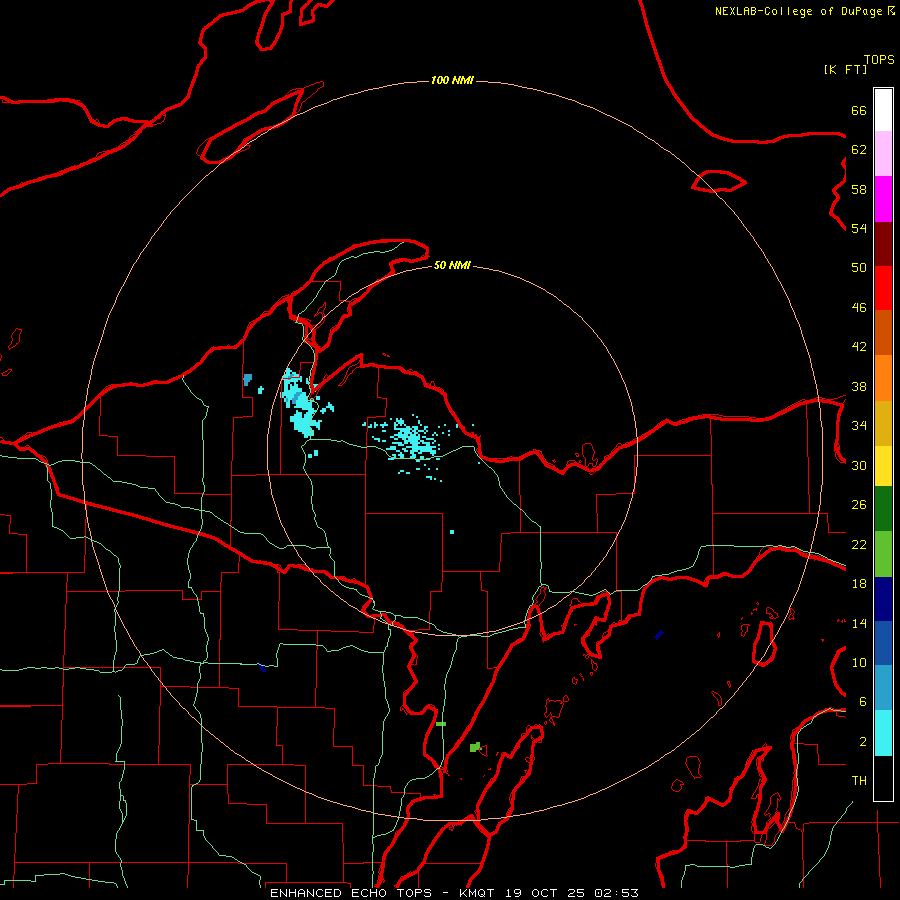Select the magenta legend swatch
Viewport: 900px width, 900px height.
click(883, 199)
